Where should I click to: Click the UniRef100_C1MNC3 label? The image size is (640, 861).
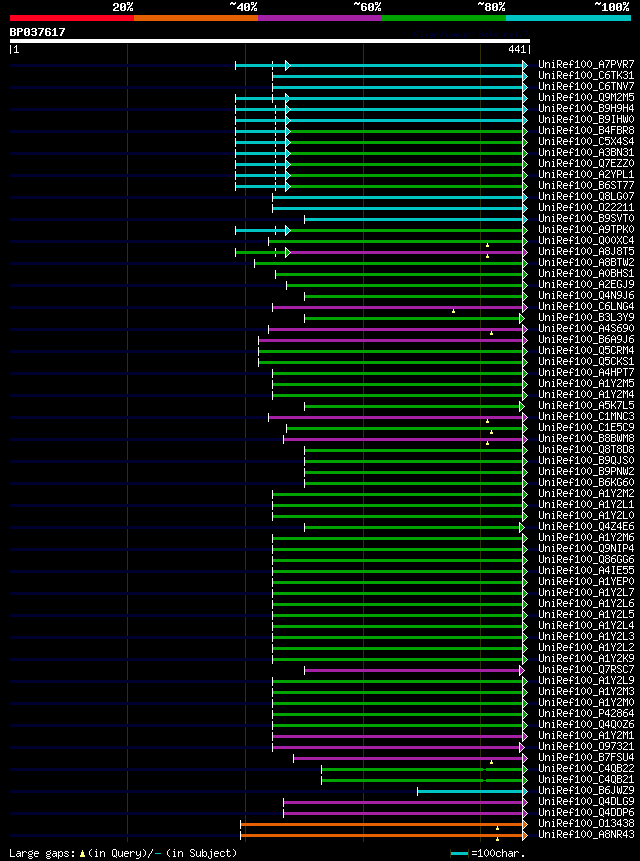pyautogui.click(x=586, y=416)
